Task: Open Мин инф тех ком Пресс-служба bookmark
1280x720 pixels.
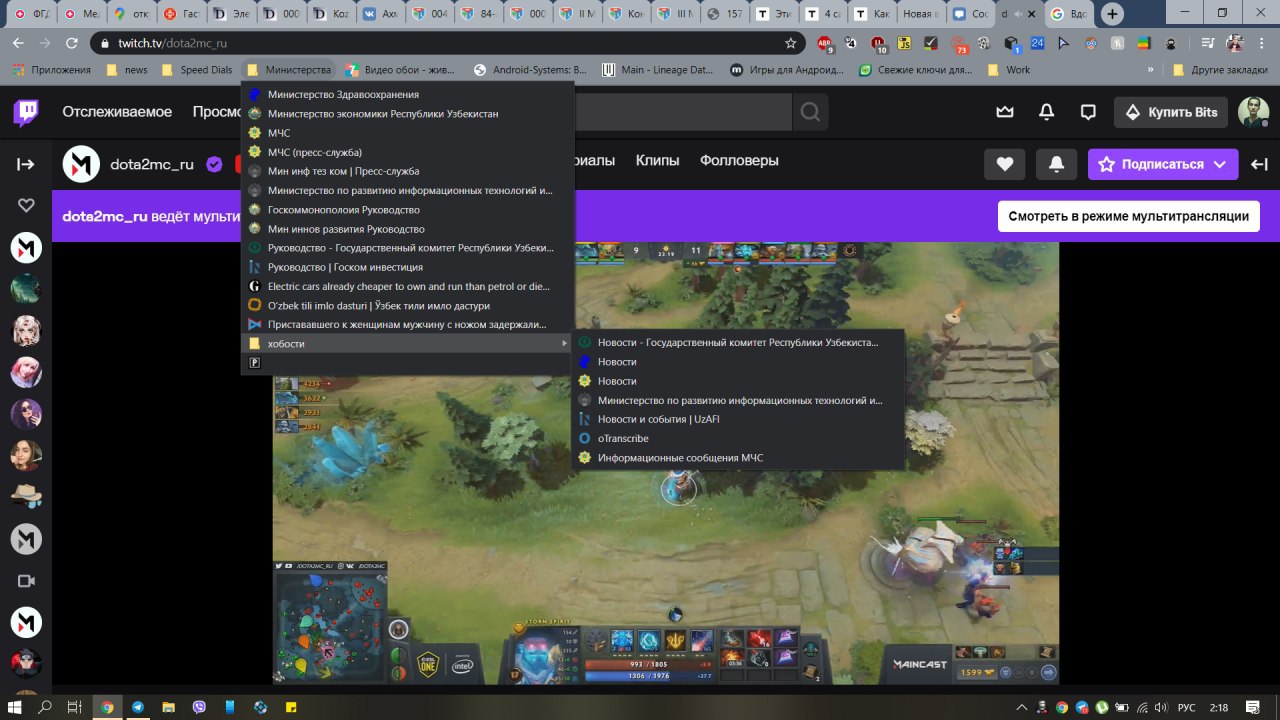Action: (408, 171)
